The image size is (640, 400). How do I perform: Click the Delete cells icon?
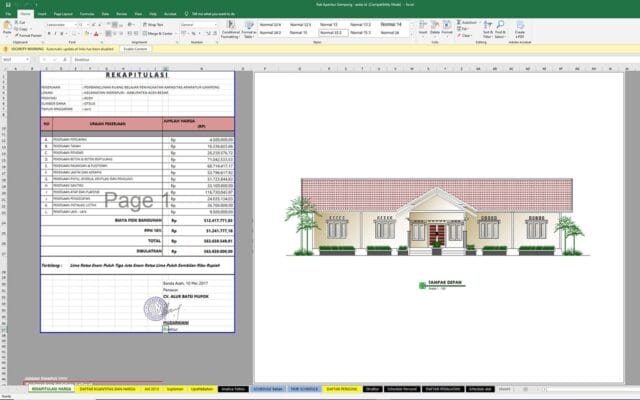pos(436,26)
